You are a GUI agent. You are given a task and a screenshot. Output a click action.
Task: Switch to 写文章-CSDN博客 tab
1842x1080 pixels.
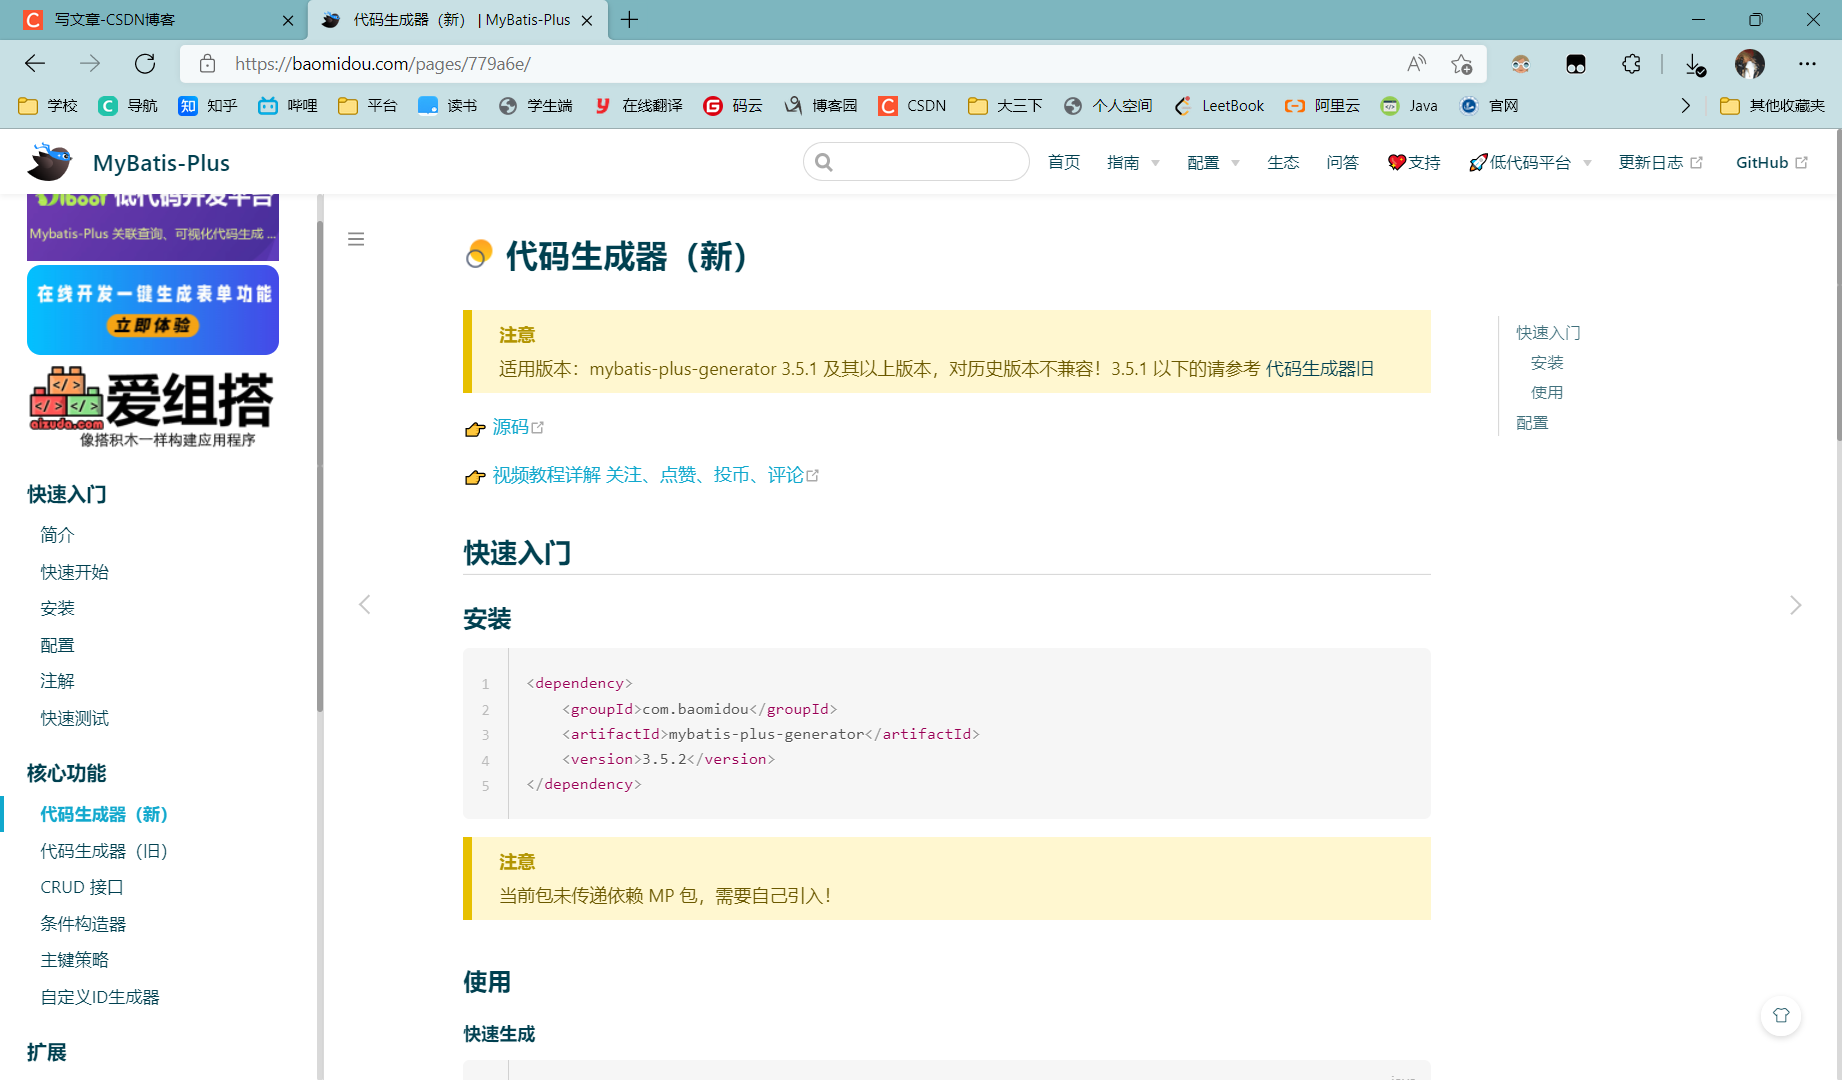153,20
